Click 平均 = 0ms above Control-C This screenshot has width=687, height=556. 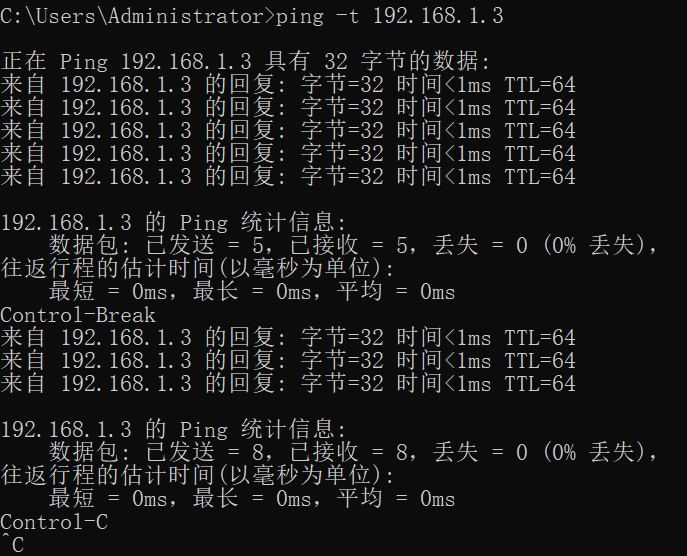(395, 499)
